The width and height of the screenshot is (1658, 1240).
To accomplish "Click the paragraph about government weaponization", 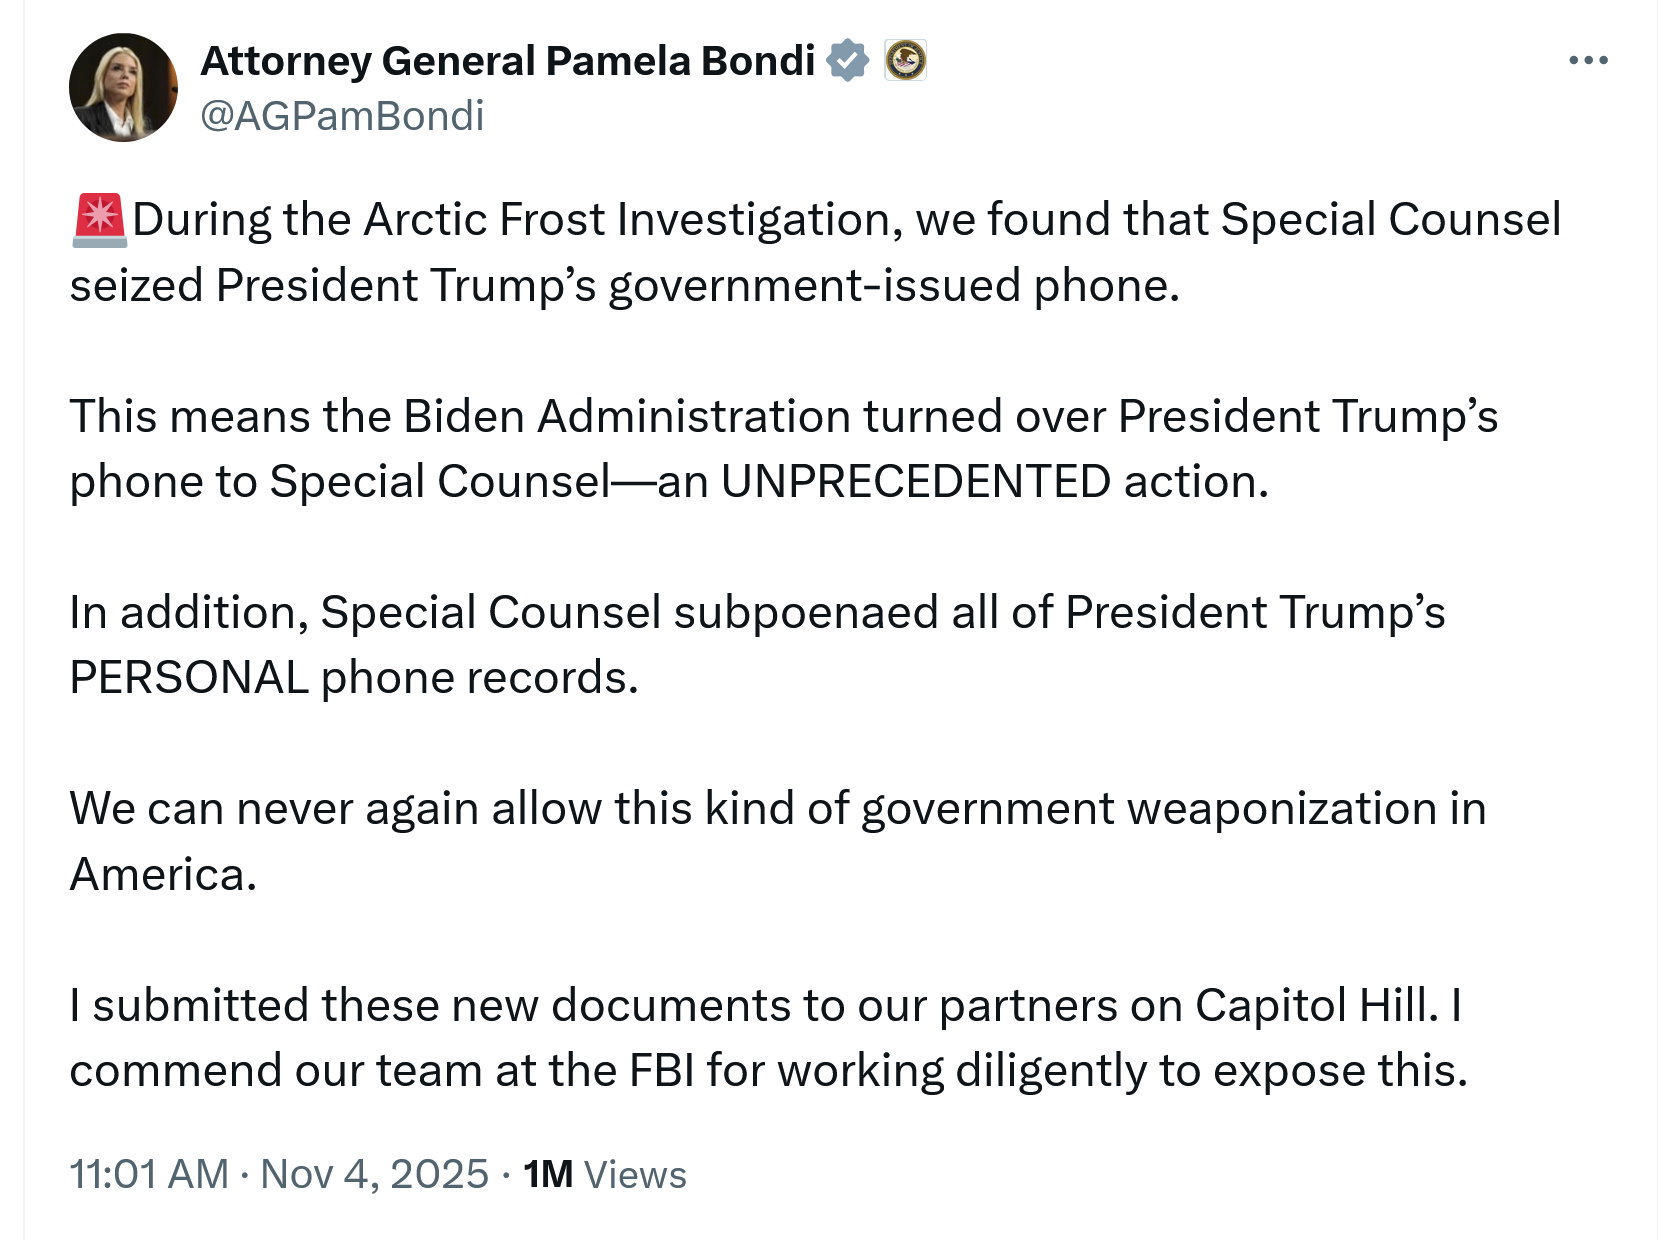I will click(x=776, y=841).
